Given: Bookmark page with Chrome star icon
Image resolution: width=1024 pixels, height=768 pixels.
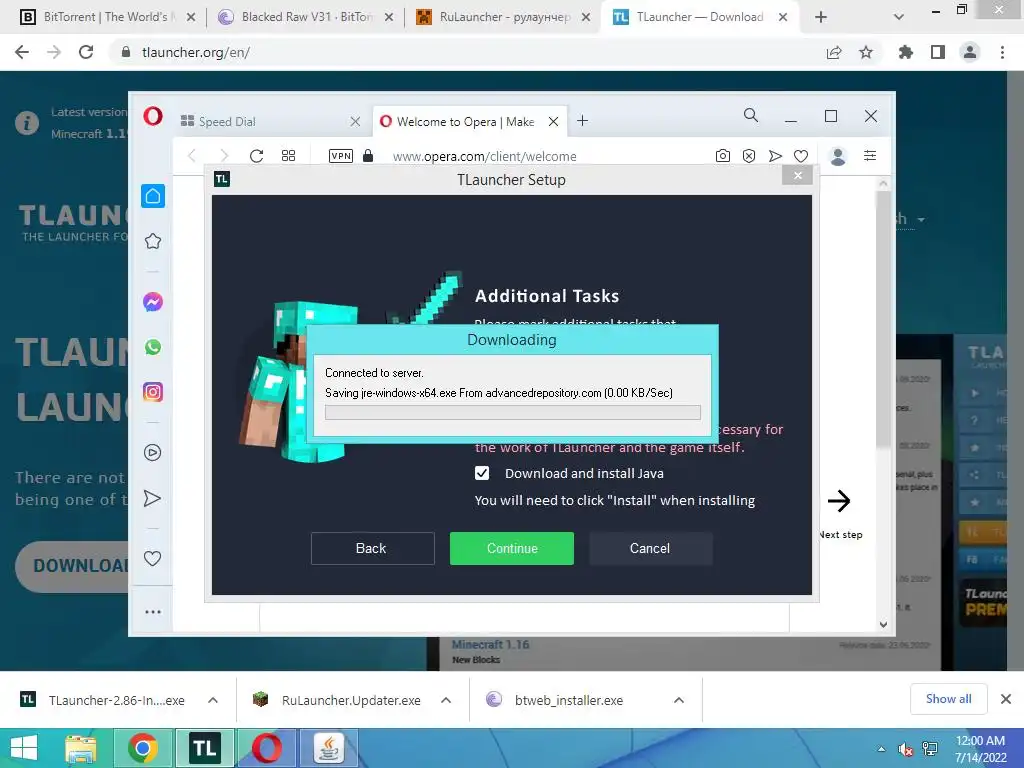Looking at the screenshot, I should pyautogui.click(x=866, y=52).
